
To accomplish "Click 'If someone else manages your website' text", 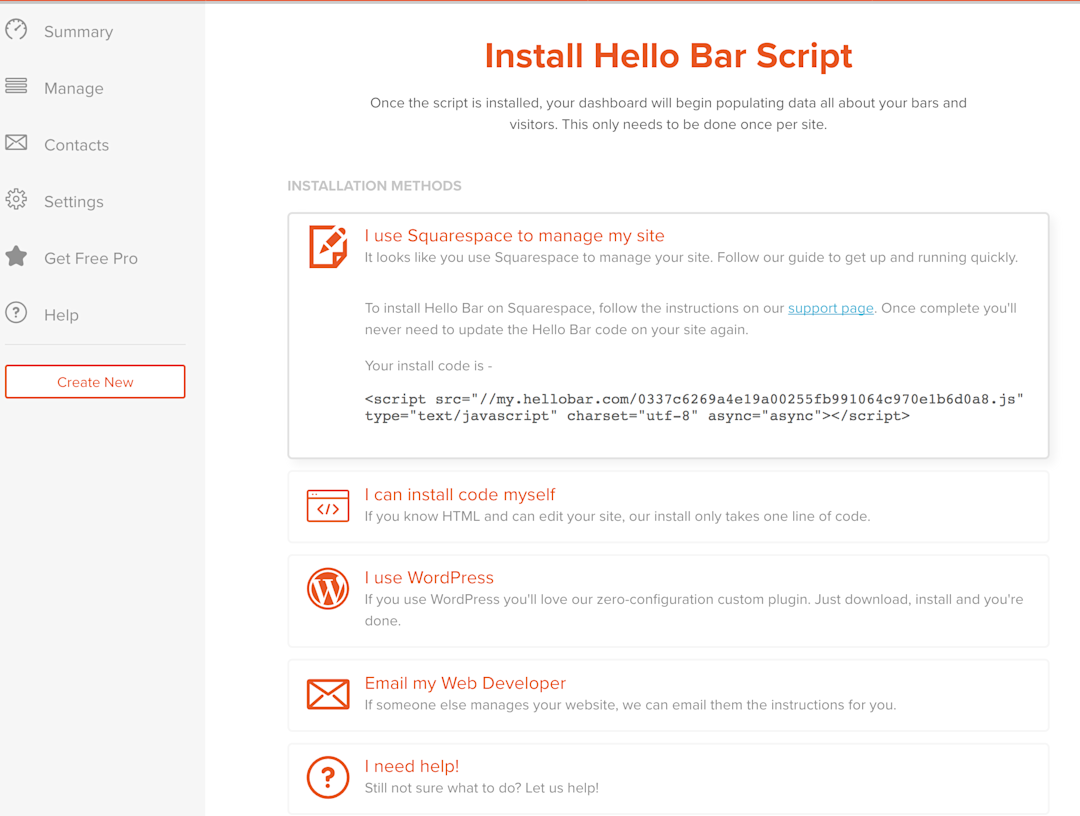I will 630,705.
